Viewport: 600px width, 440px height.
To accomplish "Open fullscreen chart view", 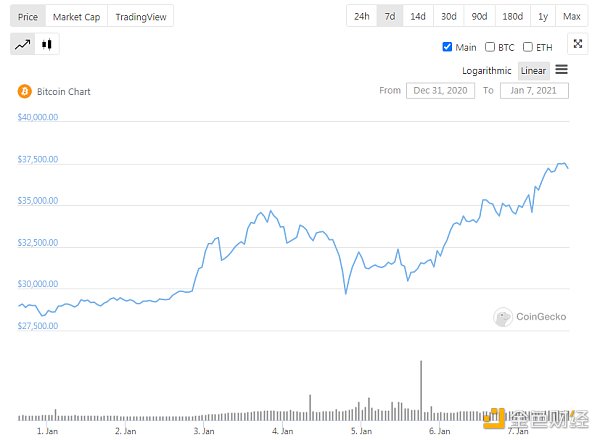I will 577,44.
